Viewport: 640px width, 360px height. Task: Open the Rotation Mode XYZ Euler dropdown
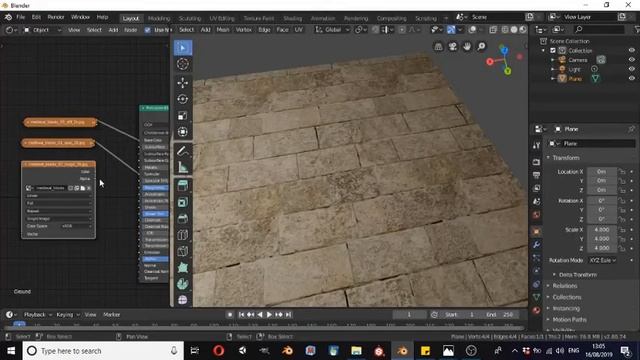(x=602, y=260)
